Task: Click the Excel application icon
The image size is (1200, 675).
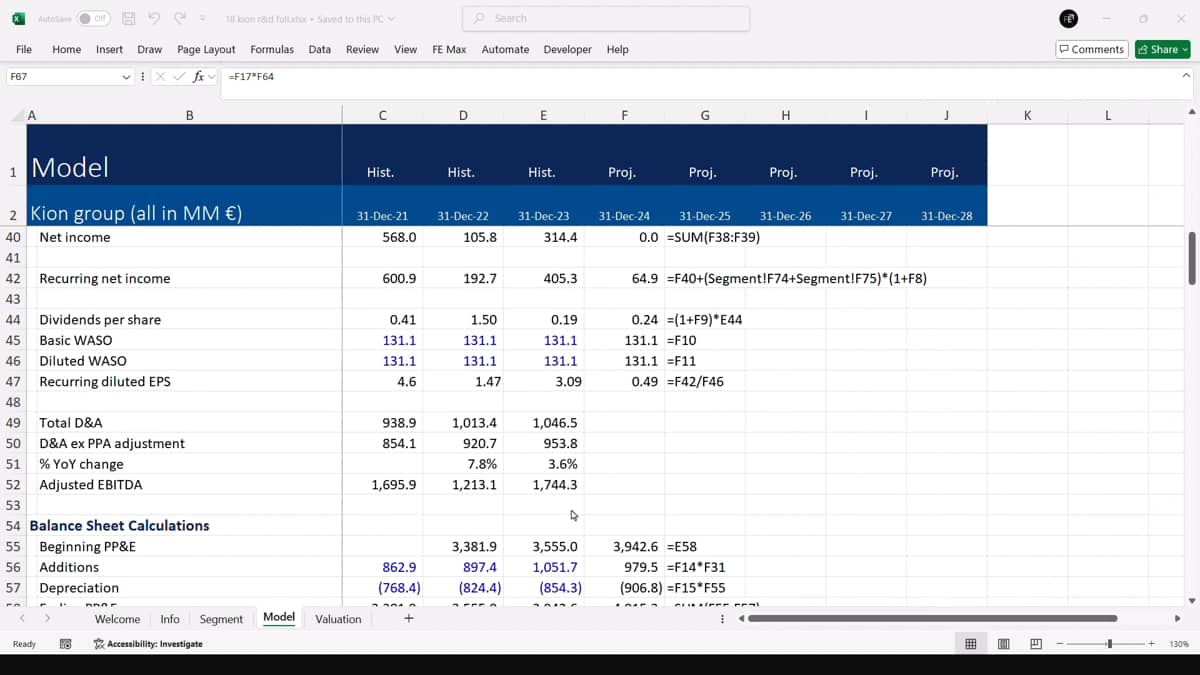Action: coord(18,18)
